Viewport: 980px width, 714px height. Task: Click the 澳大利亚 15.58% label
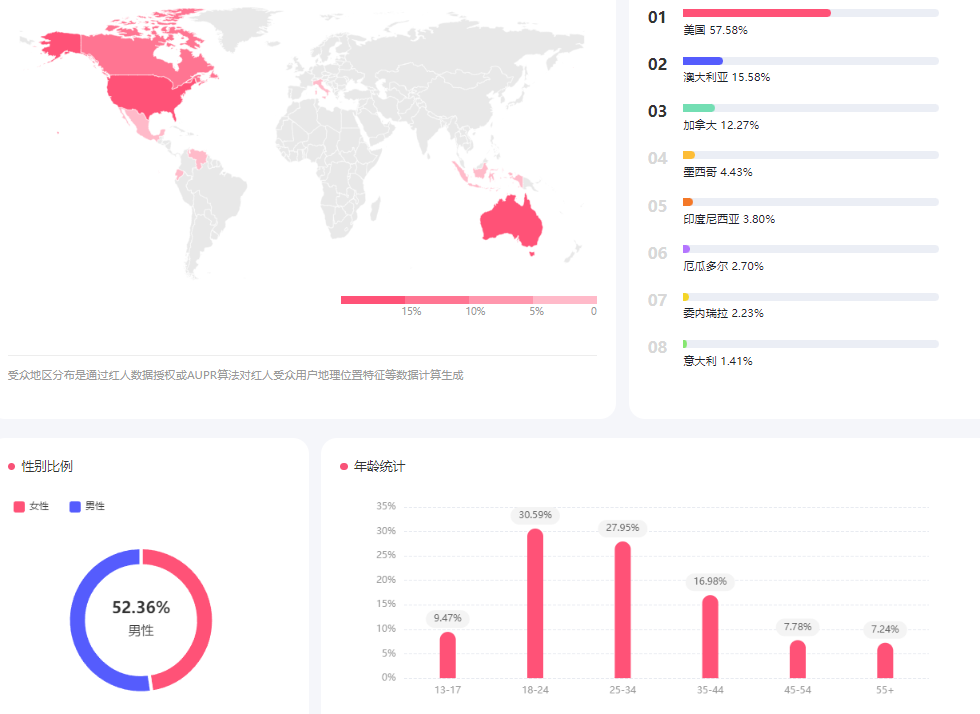[726, 78]
